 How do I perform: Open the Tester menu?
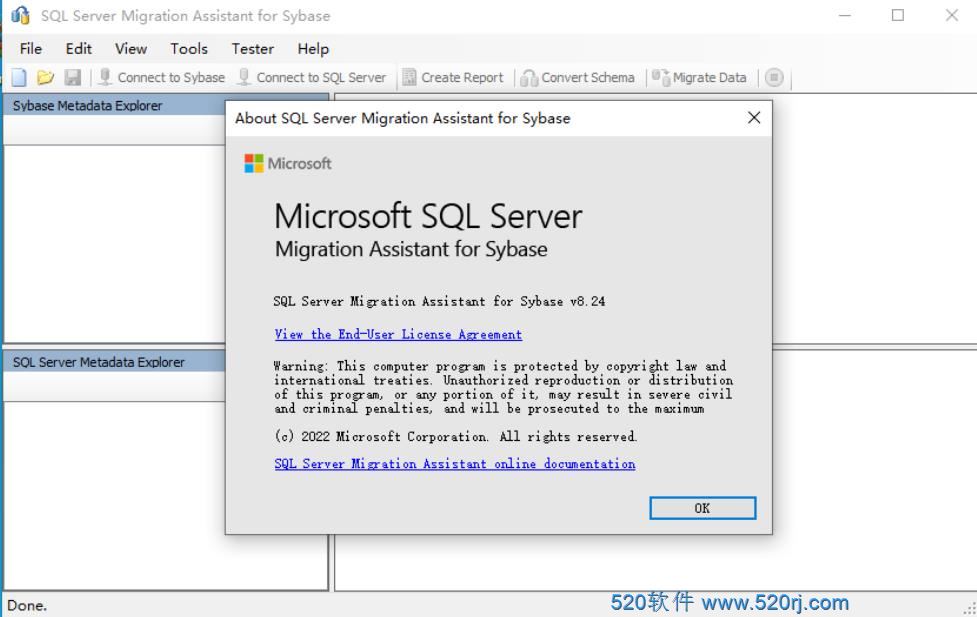click(x=252, y=49)
